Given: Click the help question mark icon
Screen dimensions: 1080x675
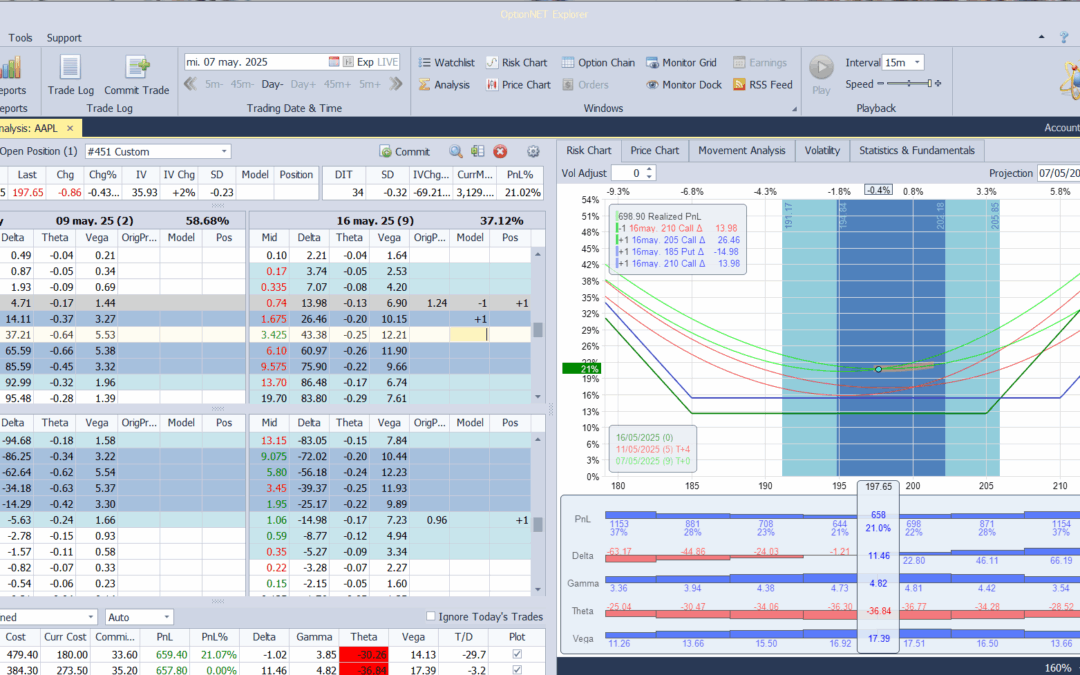Looking at the screenshot, I should (x=1064, y=37).
